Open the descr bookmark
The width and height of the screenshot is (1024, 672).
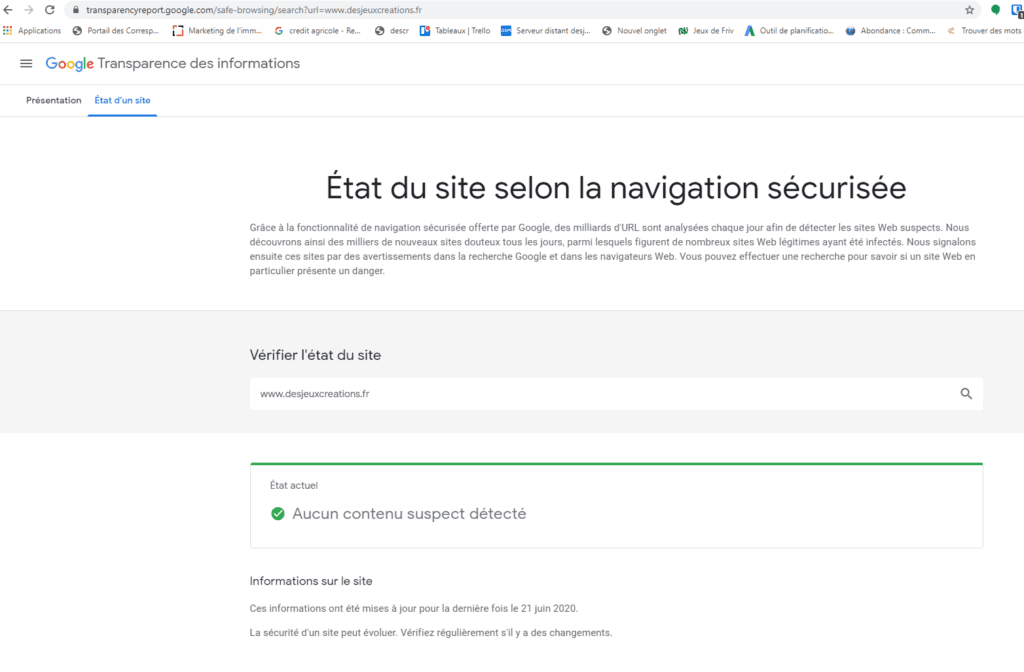point(392,31)
